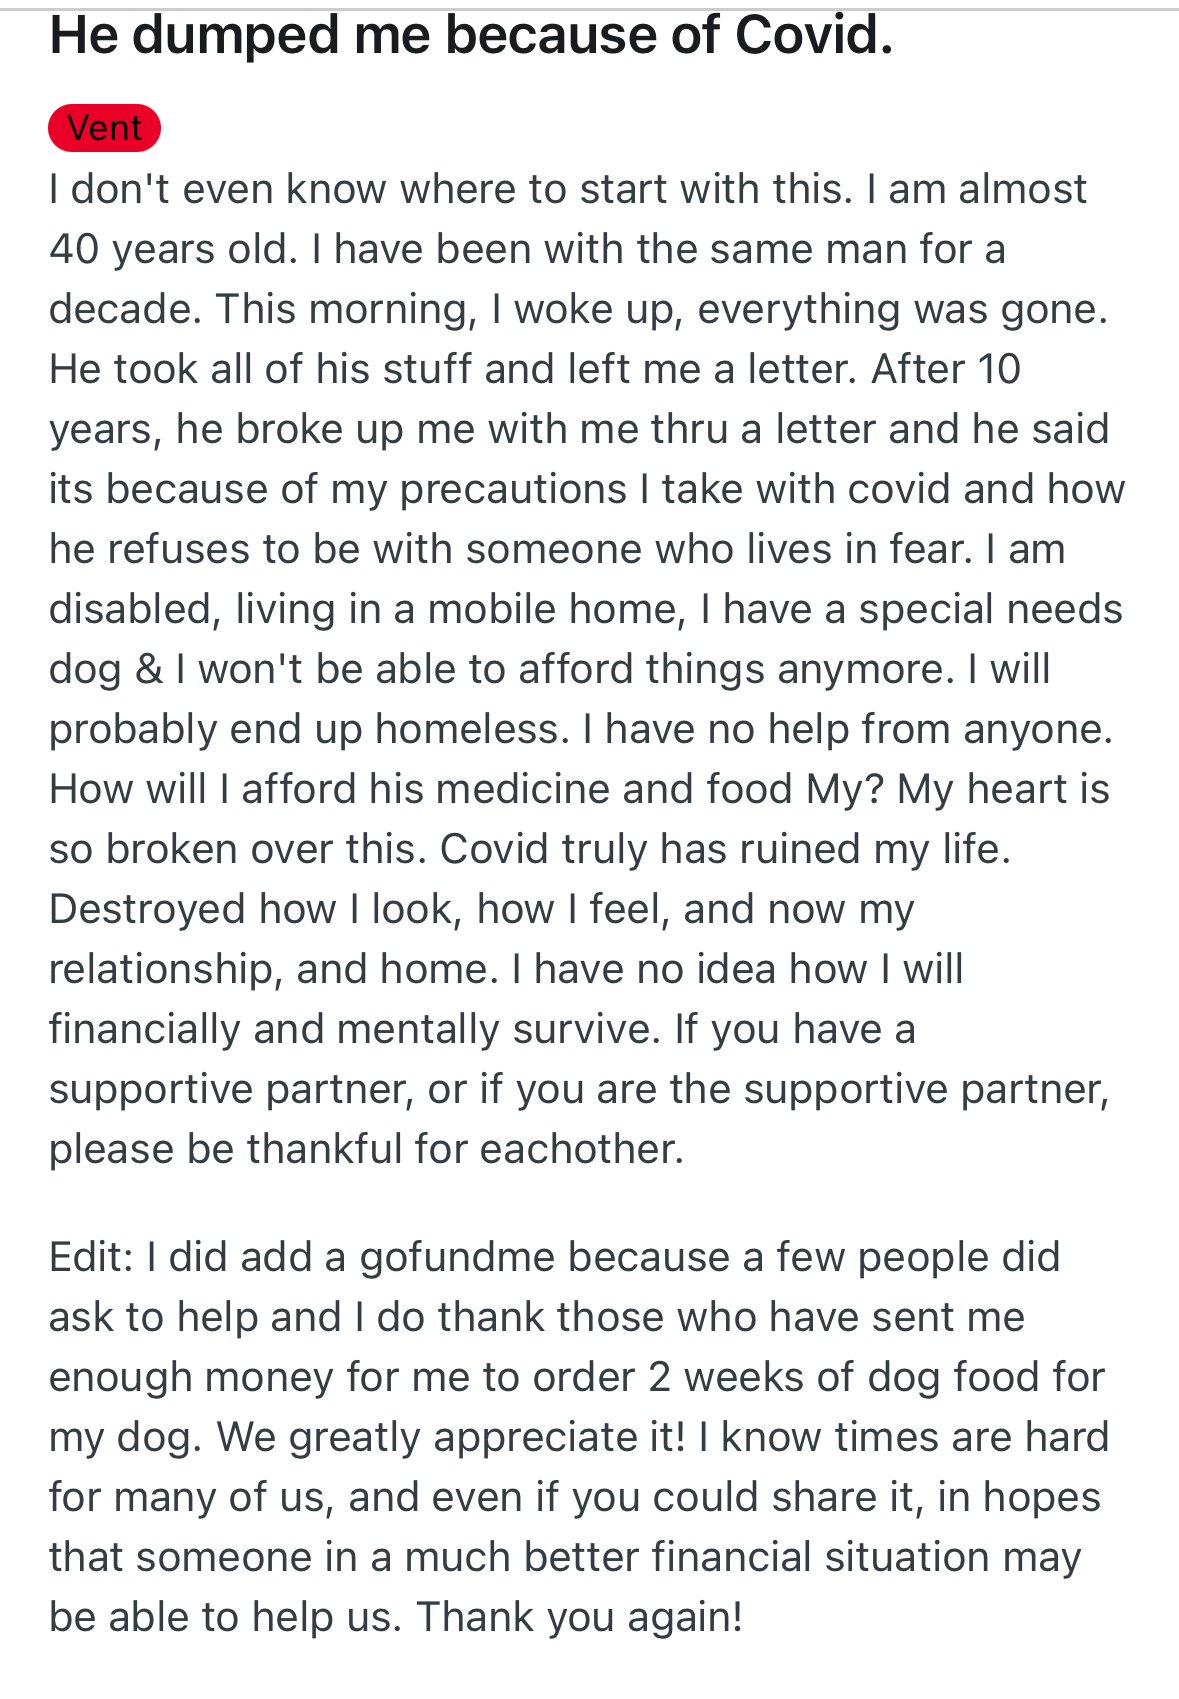Click the sentence 'Covid truly has ruined my life.'
The image size is (1179, 1699).
coord(726,849)
